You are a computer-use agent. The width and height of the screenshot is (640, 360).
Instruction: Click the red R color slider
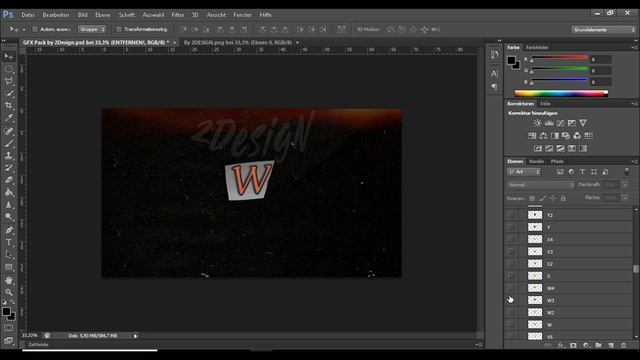click(559, 58)
